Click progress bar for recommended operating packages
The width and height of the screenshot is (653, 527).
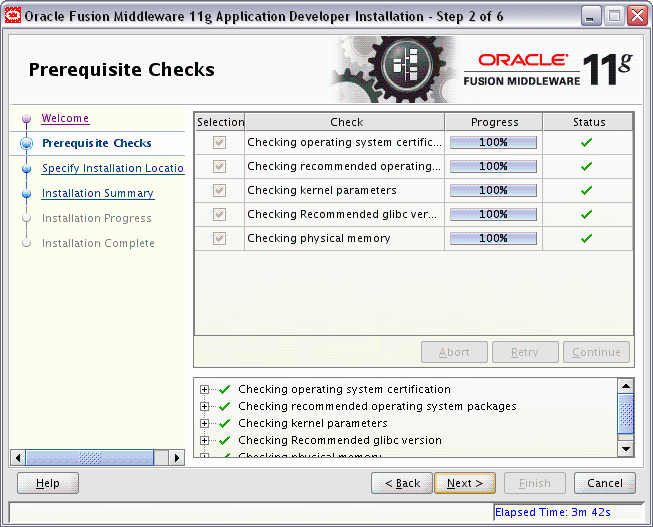tap(493, 167)
